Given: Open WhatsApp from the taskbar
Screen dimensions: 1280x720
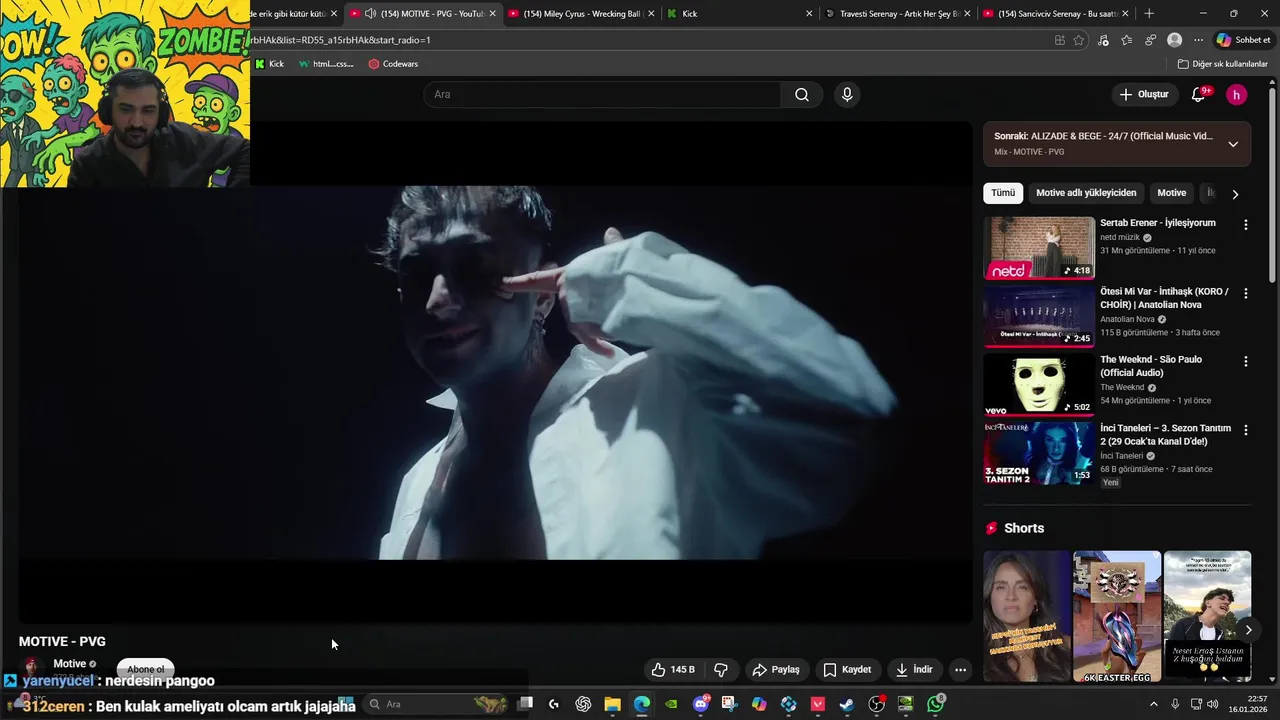Looking at the screenshot, I should pos(935,704).
